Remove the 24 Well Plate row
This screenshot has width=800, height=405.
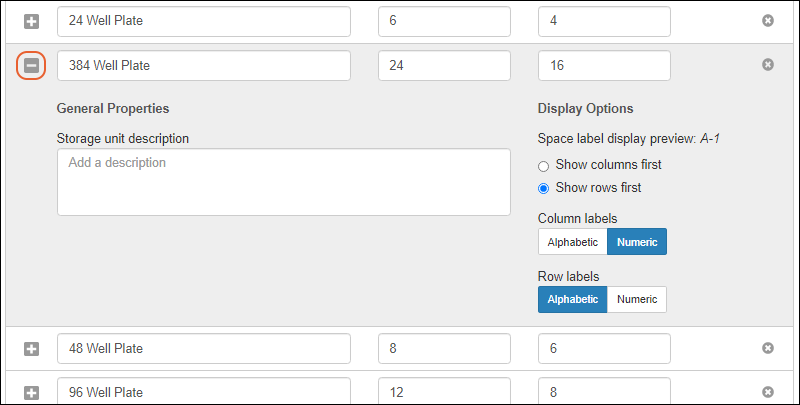(768, 21)
